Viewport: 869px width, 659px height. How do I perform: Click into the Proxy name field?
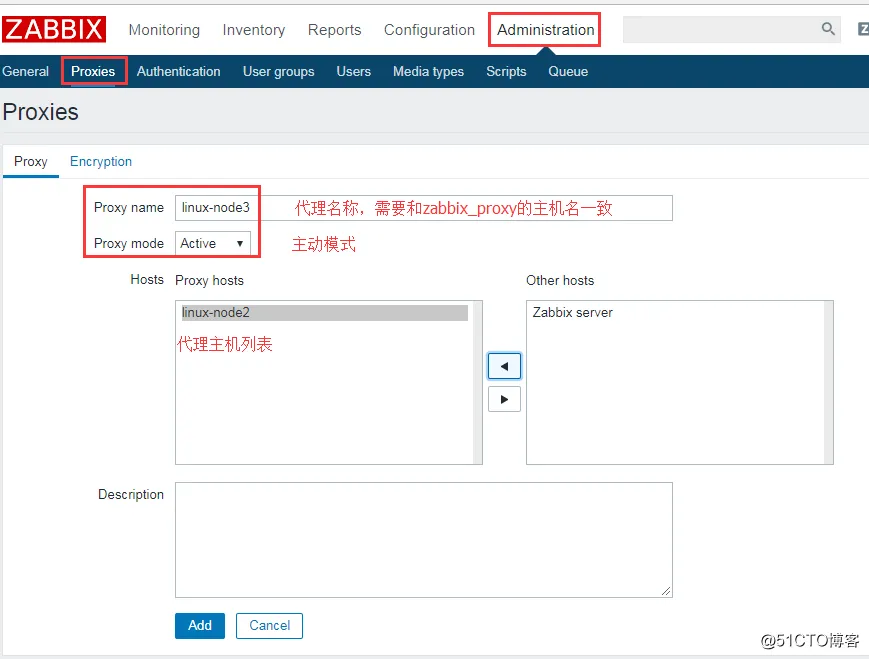point(424,208)
